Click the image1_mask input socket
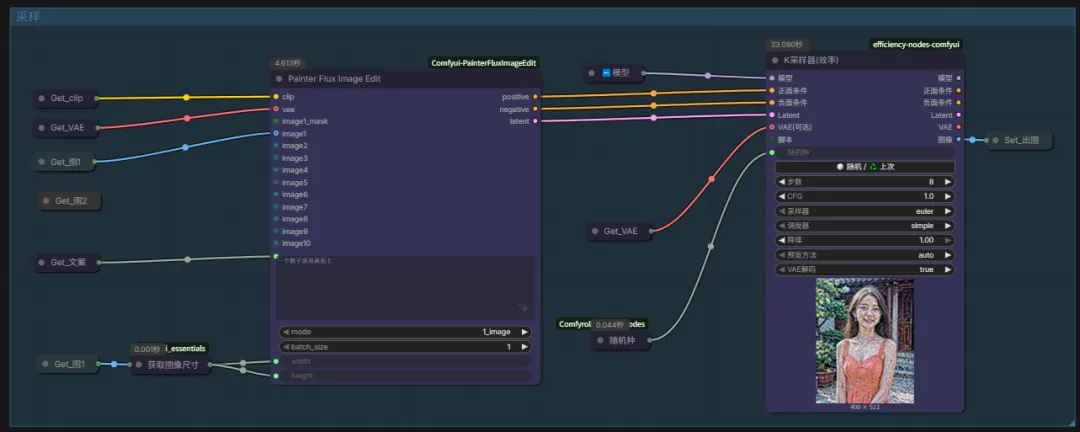Viewport: 1080px width, 432px height. point(276,121)
